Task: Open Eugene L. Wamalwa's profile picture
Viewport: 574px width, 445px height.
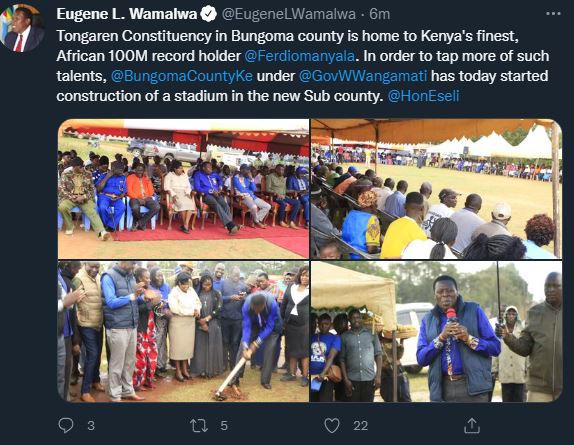Action: [x=23, y=29]
